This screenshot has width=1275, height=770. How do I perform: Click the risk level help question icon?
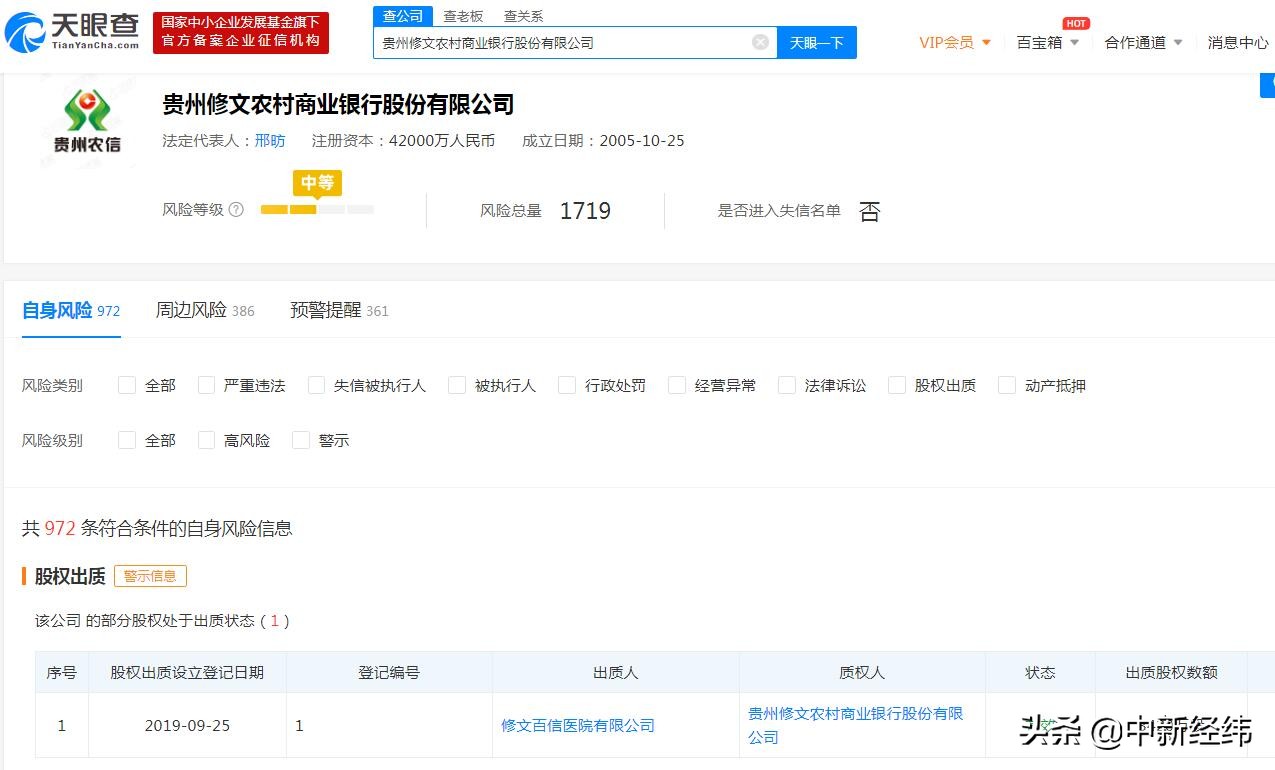pos(236,210)
